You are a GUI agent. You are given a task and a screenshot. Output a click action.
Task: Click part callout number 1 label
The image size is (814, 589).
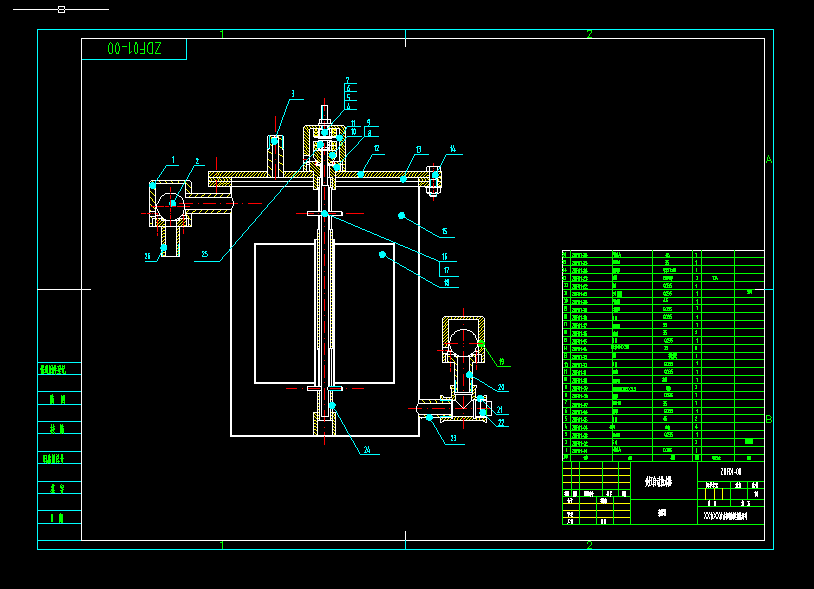coord(173,159)
